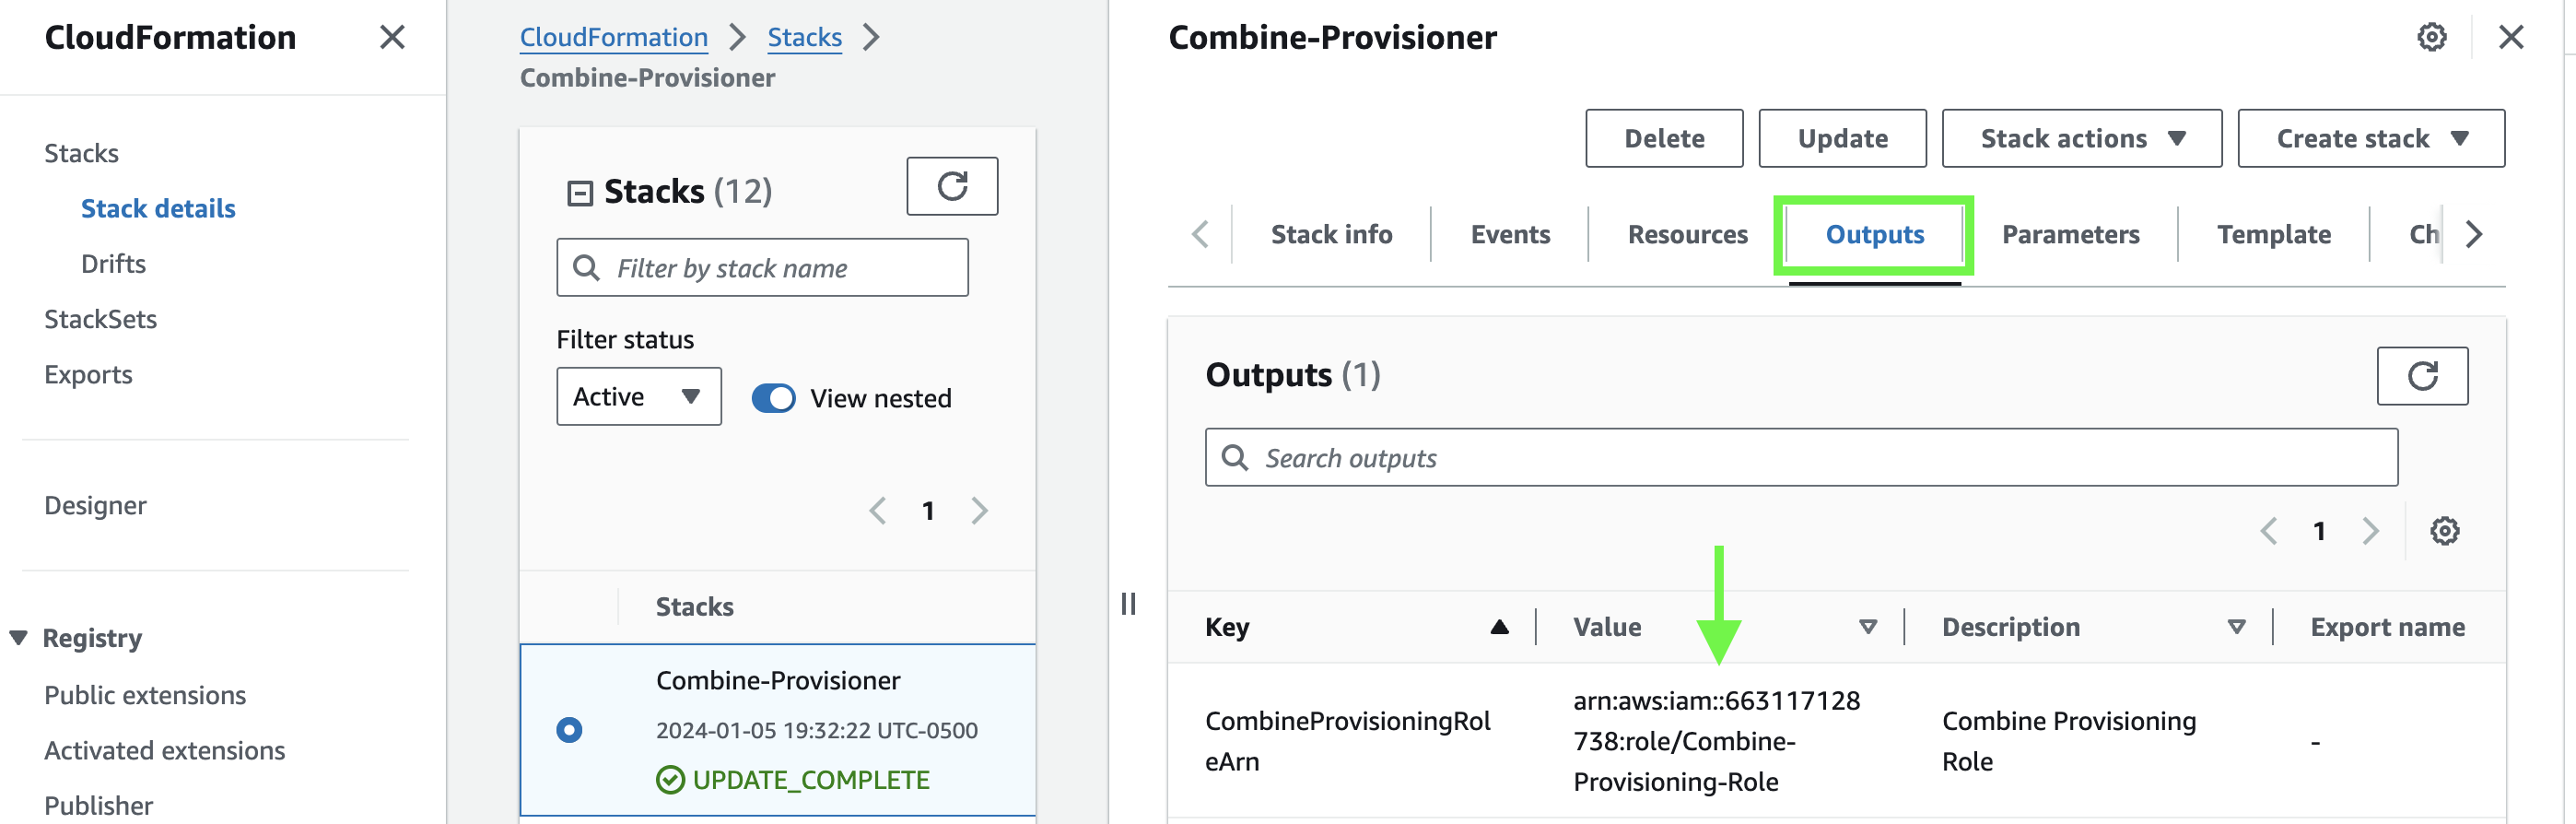Click the Delete stack button
The height and width of the screenshot is (824, 2576).
[x=1664, y=138]
